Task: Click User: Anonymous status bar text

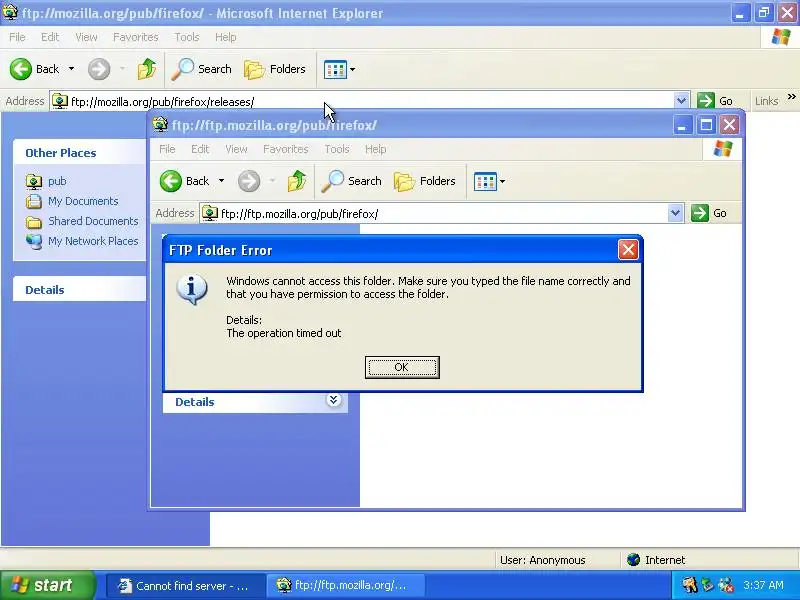Action: click(x=542, y=560)
